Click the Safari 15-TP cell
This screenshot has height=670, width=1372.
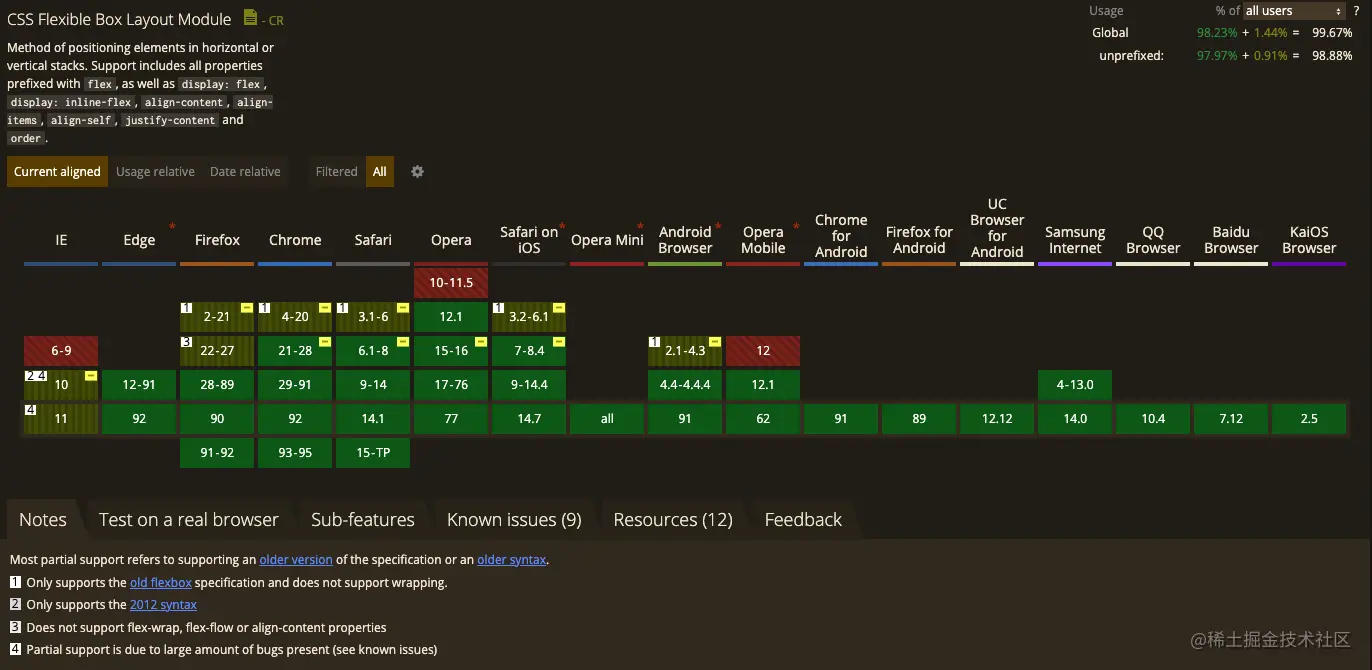point(373,453)
